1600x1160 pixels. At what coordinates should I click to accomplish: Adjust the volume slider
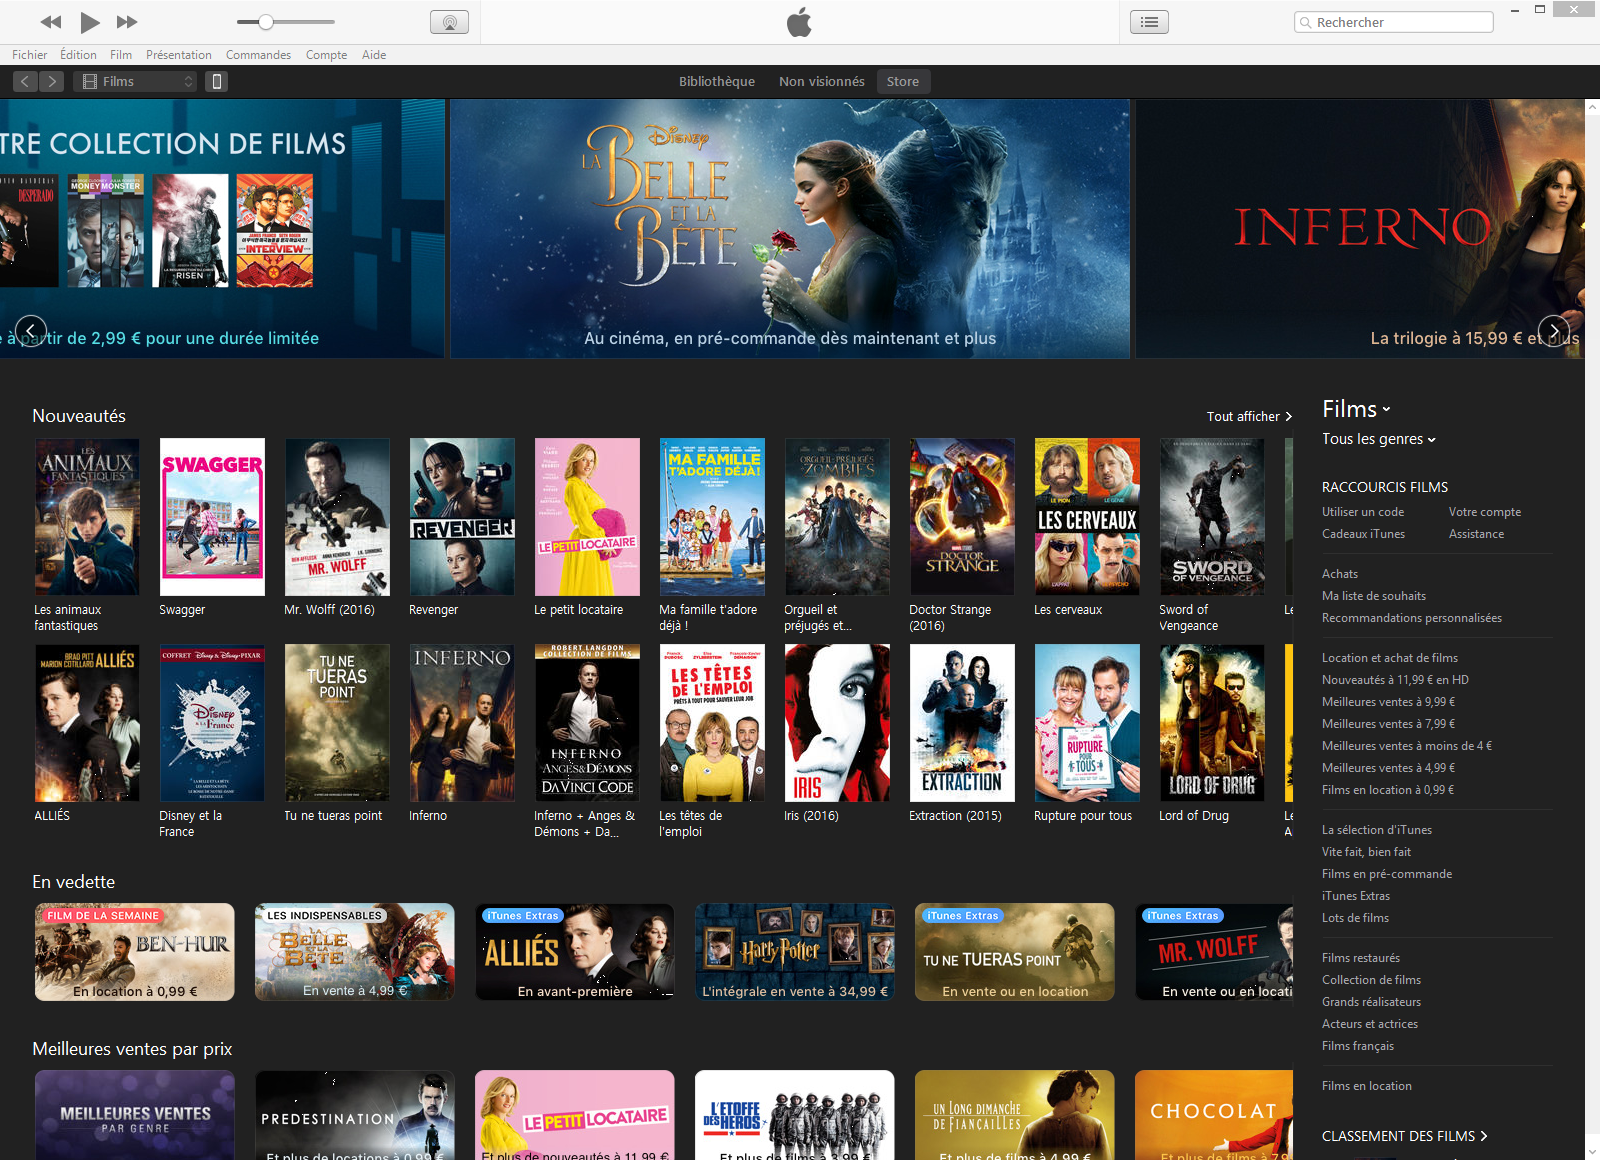coord(266,22)
